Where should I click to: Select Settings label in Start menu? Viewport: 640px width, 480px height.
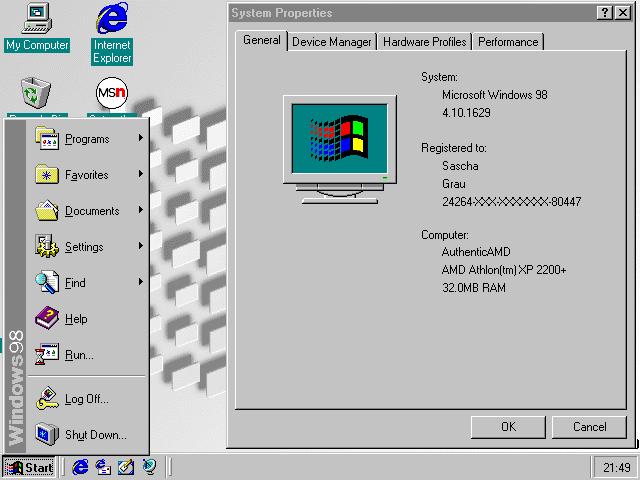84,247
